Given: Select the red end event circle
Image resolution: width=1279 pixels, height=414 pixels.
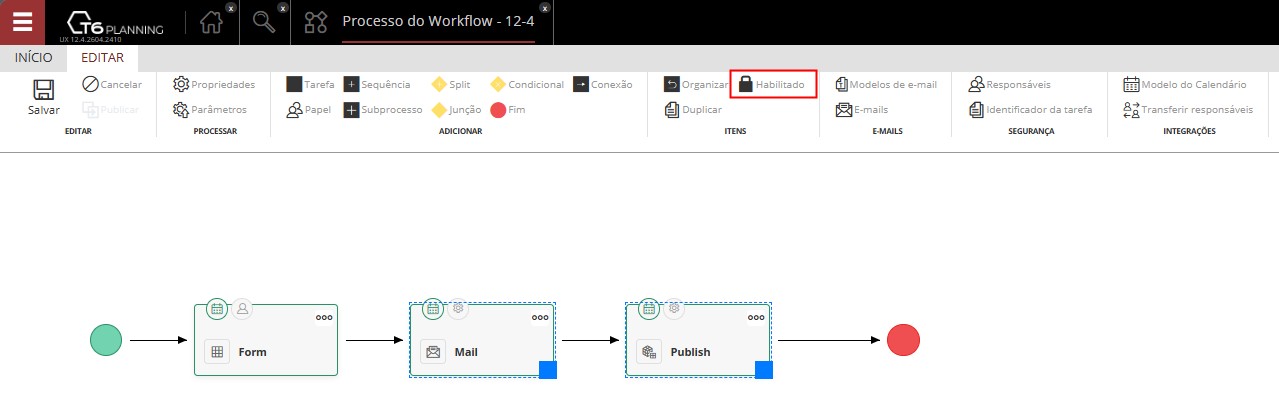Looking at the screenshot, I should [x=903, y=340].
